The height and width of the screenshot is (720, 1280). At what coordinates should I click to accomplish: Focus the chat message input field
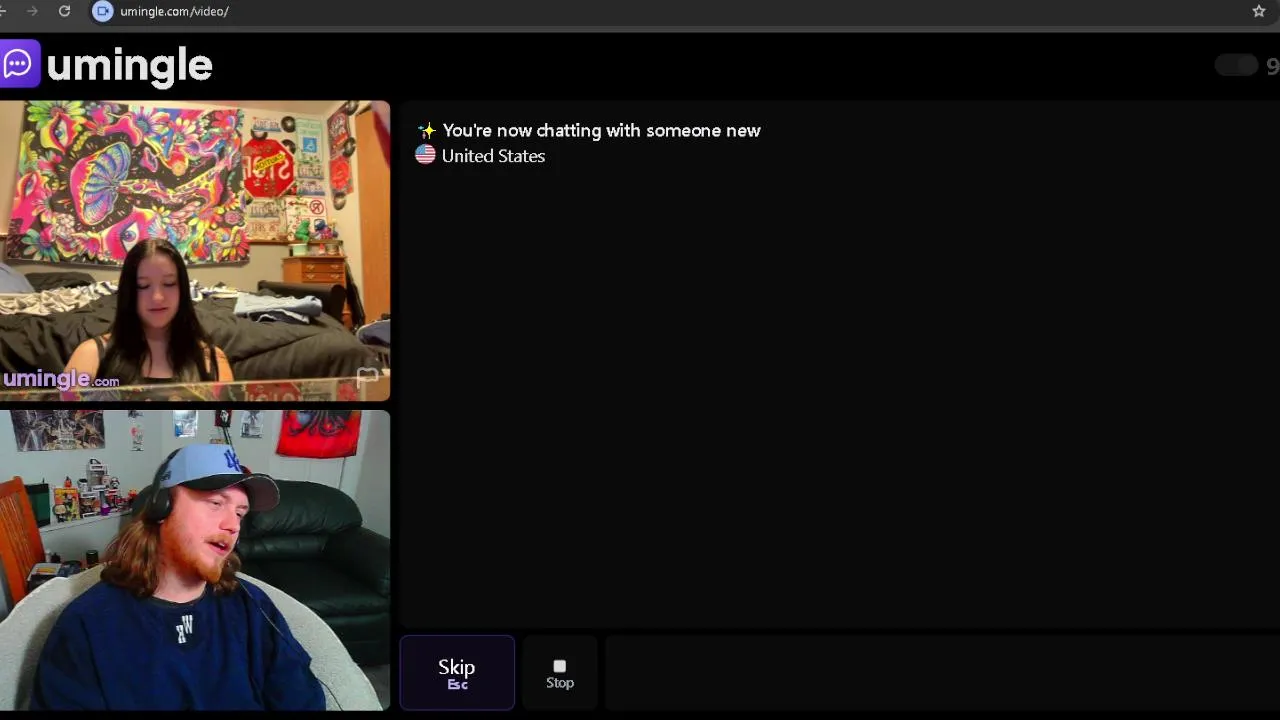940,673
